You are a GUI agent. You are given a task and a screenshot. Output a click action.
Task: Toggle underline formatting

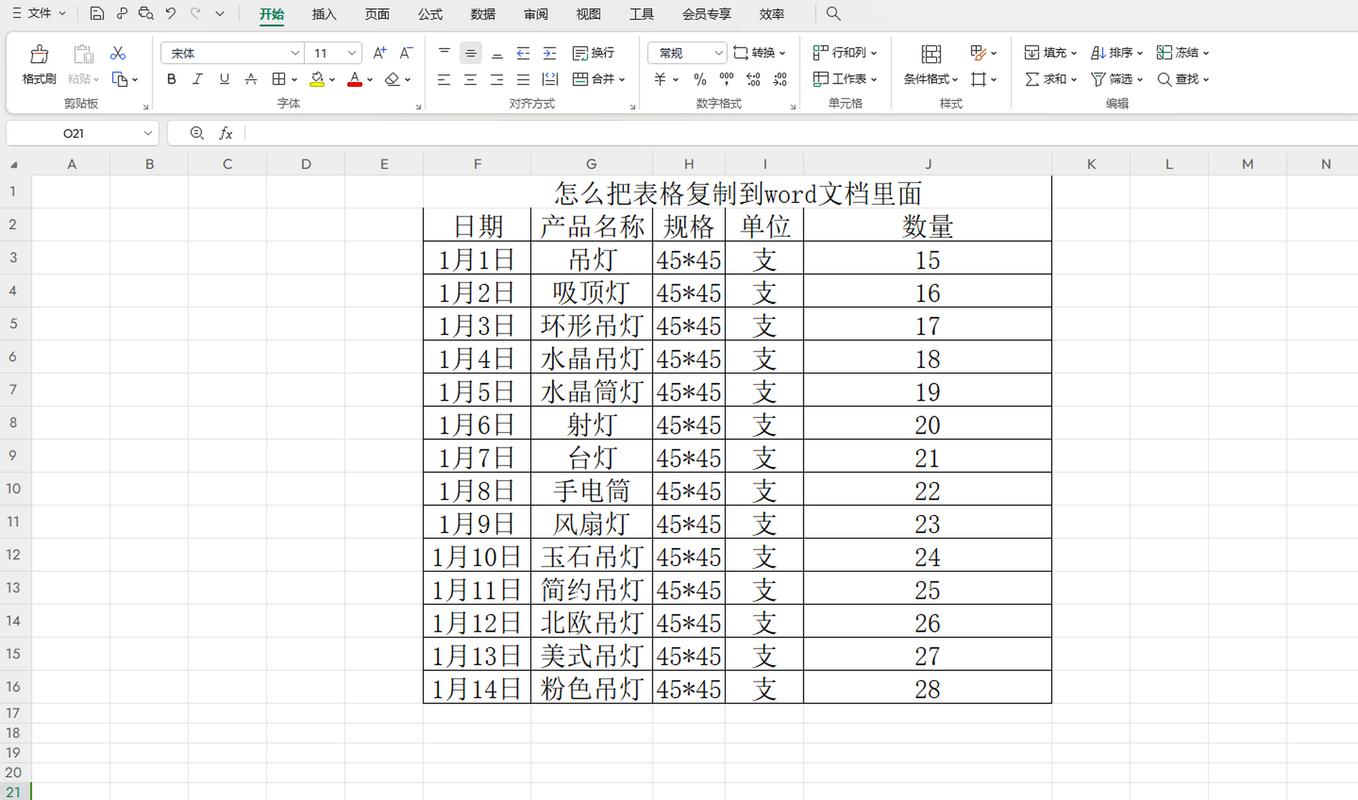click(224, 79)
